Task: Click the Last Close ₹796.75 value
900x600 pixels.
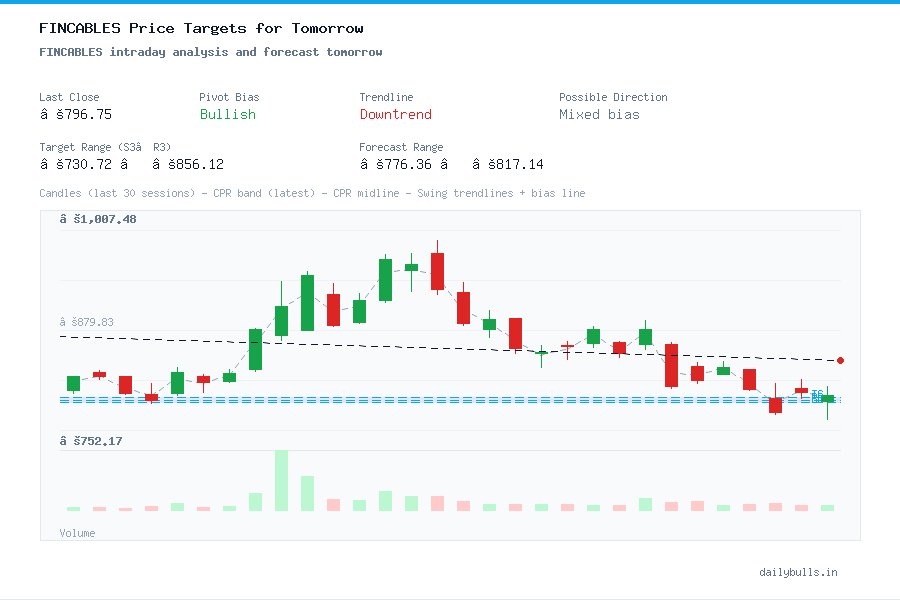Action: 79,115
